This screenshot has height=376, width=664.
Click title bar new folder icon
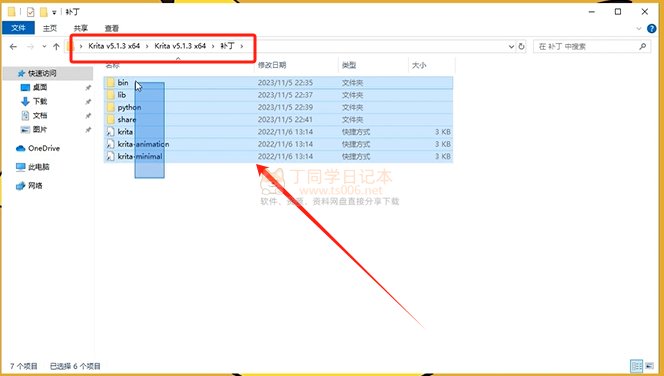[43, 12]
